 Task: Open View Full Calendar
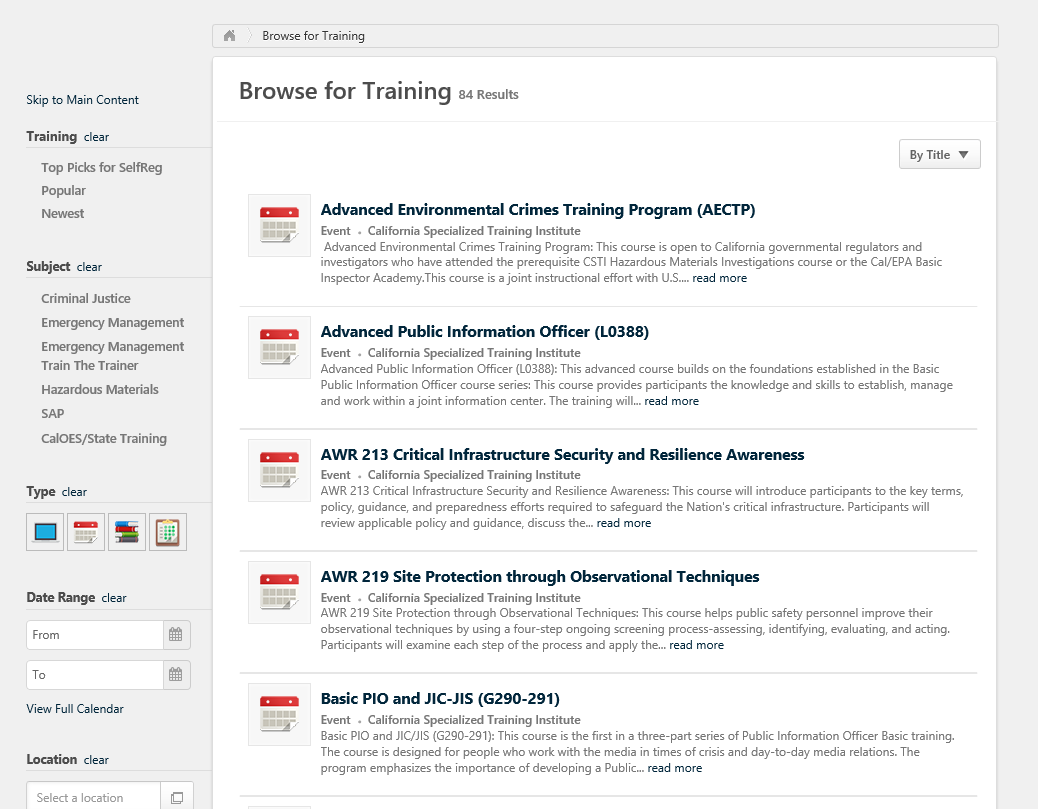pyautogui.click(x=75, y=708)
